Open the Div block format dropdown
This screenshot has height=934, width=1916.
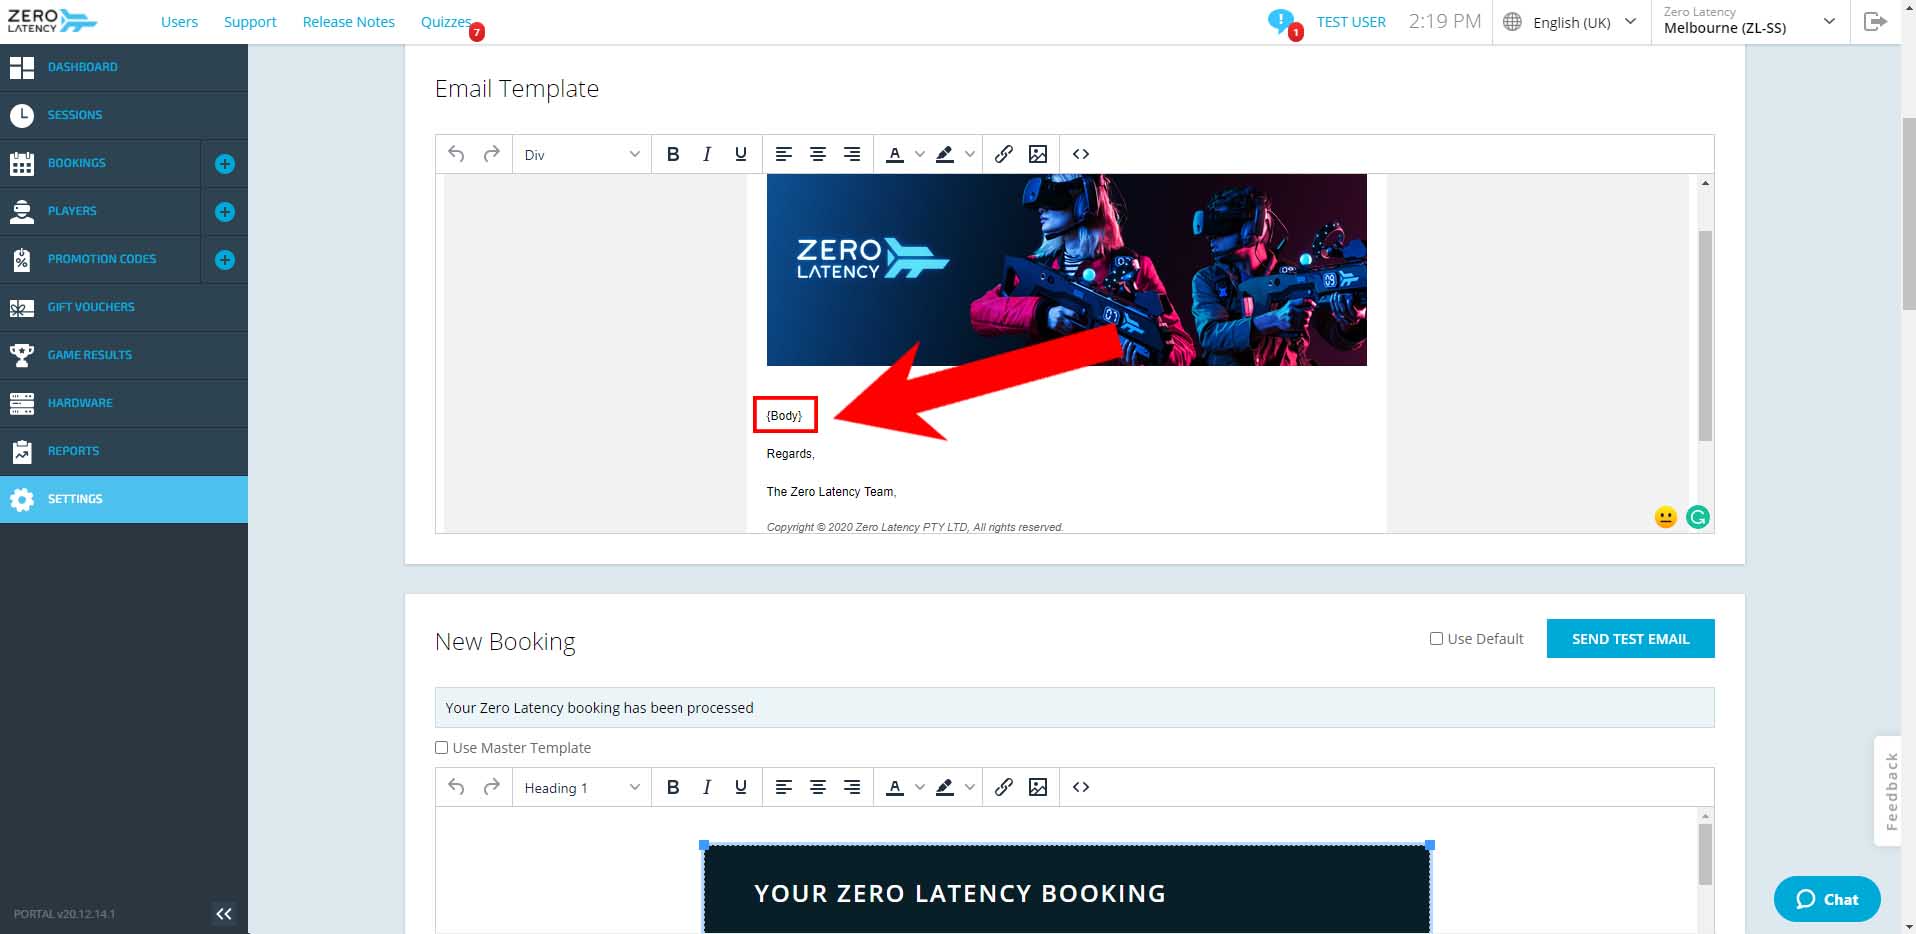582,155
